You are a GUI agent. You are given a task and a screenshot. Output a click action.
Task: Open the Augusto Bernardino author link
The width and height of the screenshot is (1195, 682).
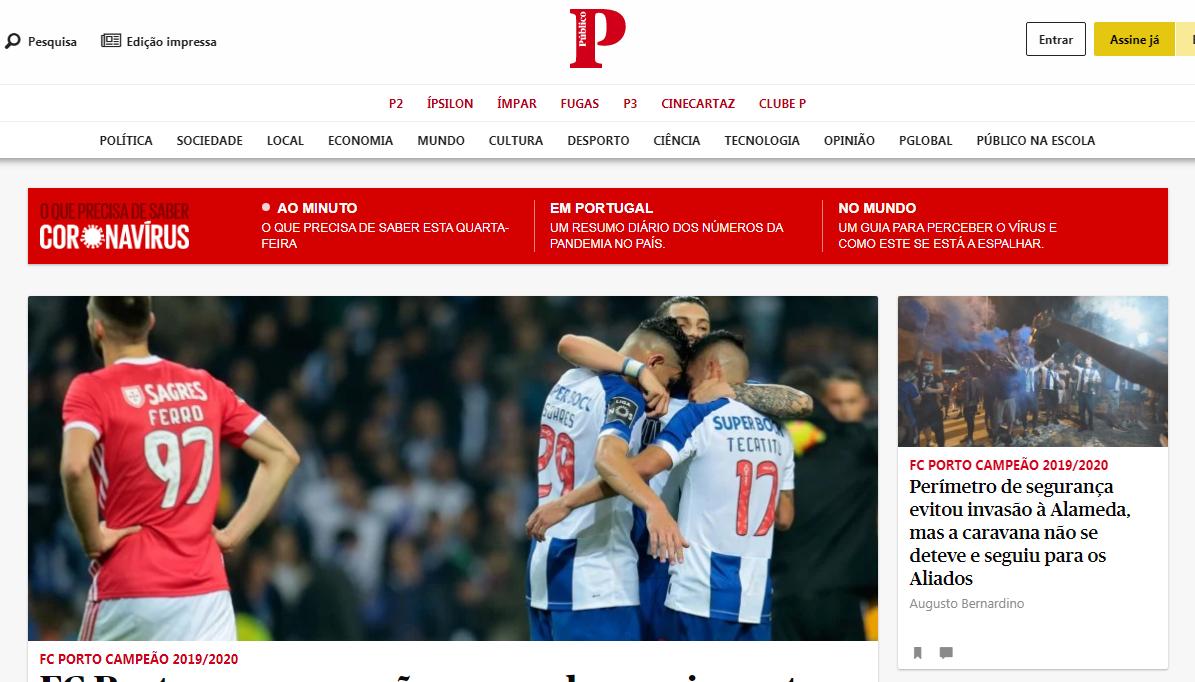pos(966,604)
